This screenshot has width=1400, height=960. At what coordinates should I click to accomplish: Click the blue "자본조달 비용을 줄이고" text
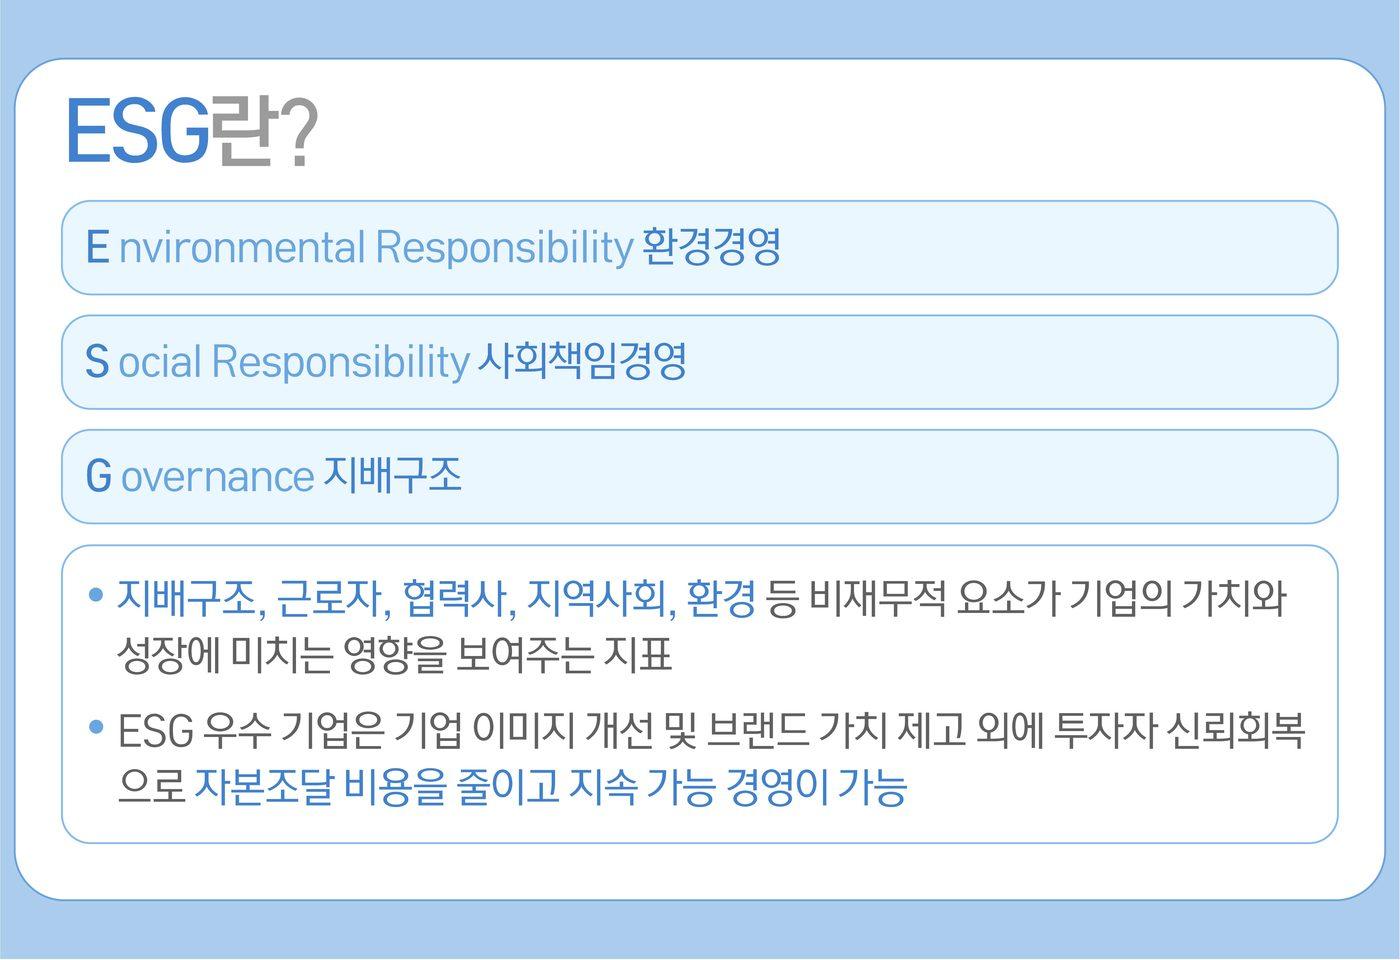(377, 788)
